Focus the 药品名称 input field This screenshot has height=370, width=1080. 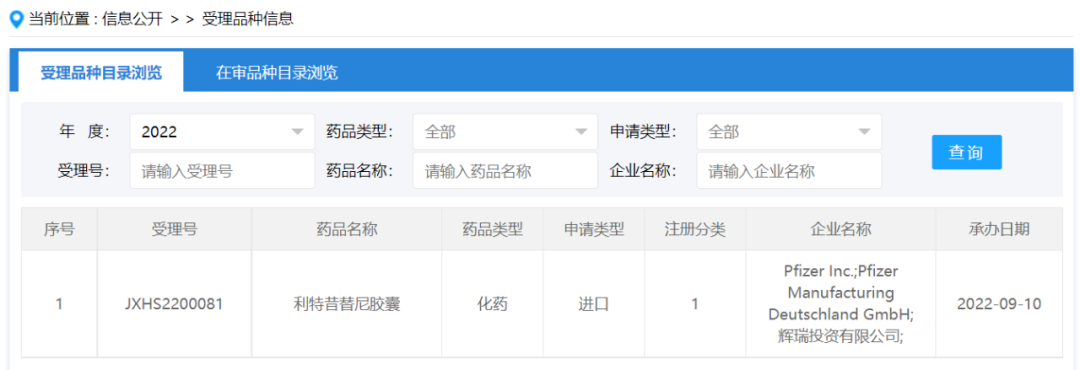click(x=505, y=171)
